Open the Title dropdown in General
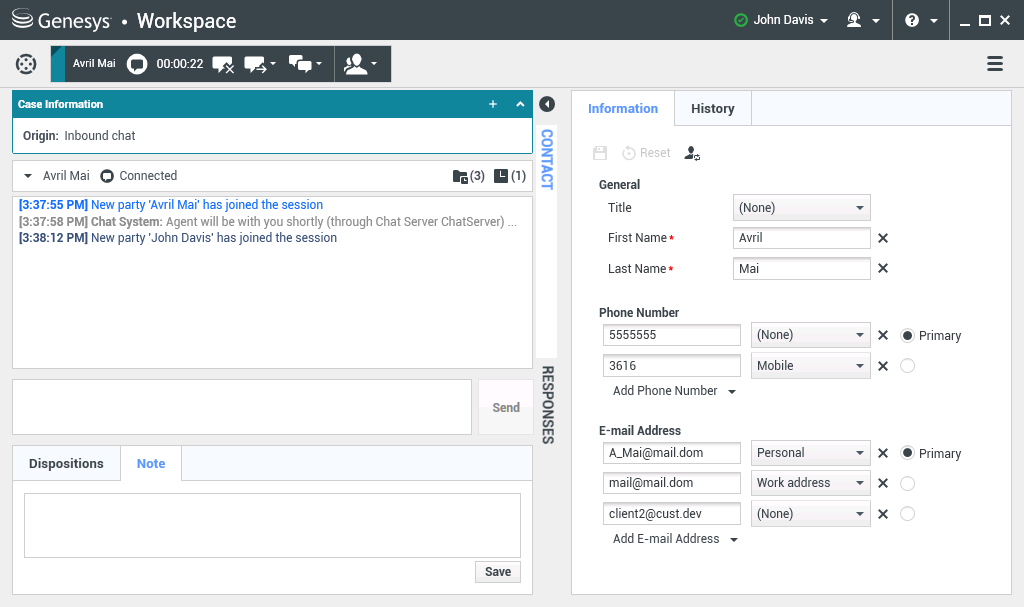The width and height of the screenshot is (1024, 607). pos(801,208)
